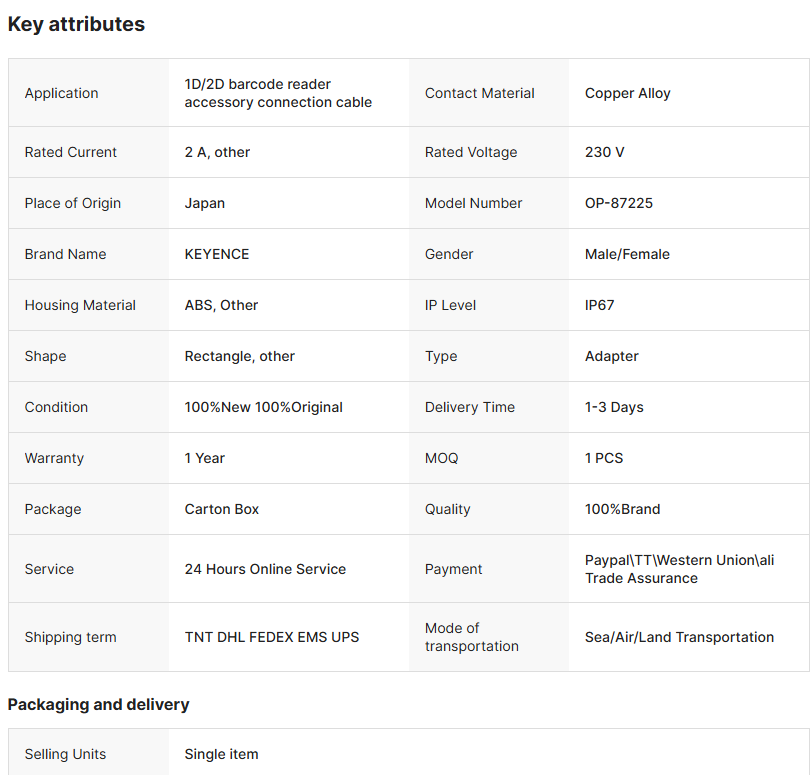Image resolution: width=810 pixels, height=775 pixels.
Task: Click the Adapter type value
Action: point(611,356)
